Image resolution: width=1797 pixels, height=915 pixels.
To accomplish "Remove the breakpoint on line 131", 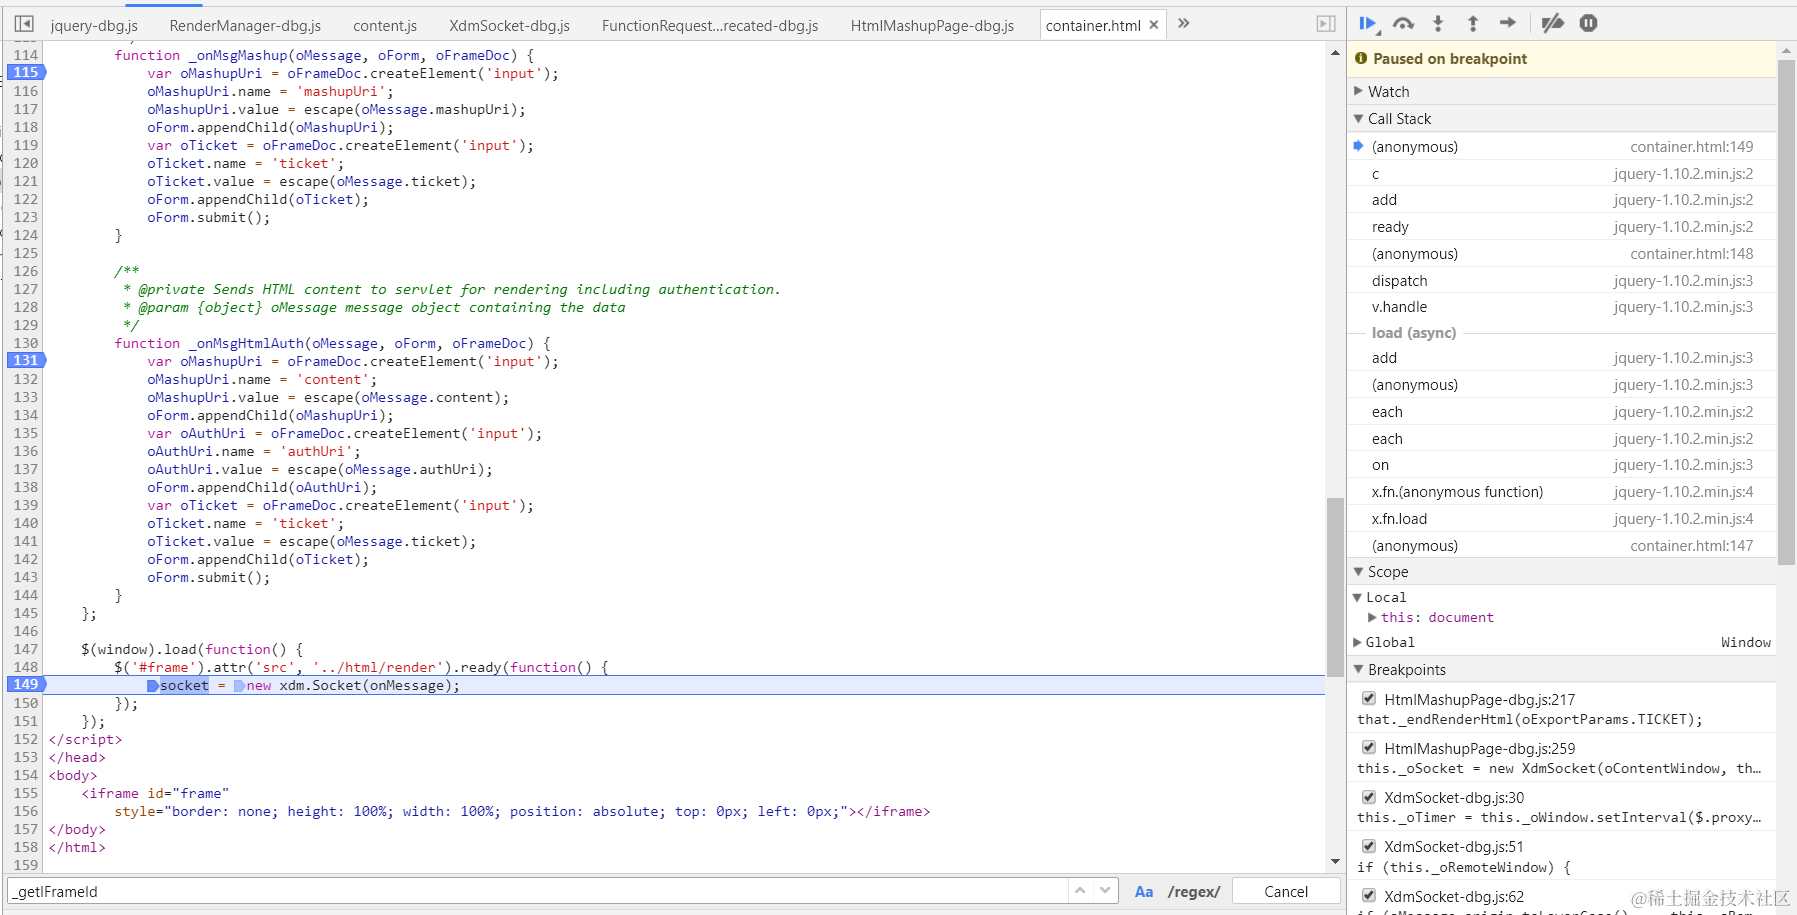I will coord(26,360).
